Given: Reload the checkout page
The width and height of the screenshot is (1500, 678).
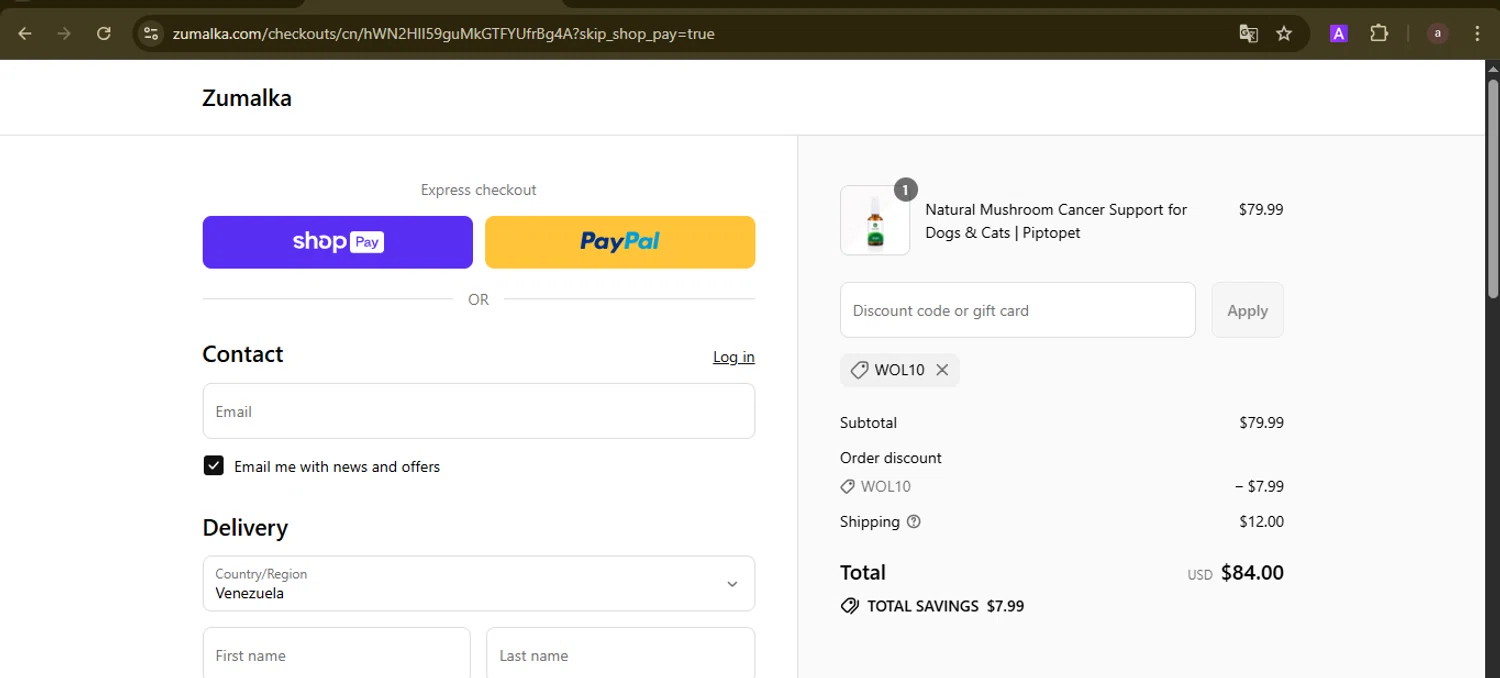Looking at the screenshot, I should 103,34.
